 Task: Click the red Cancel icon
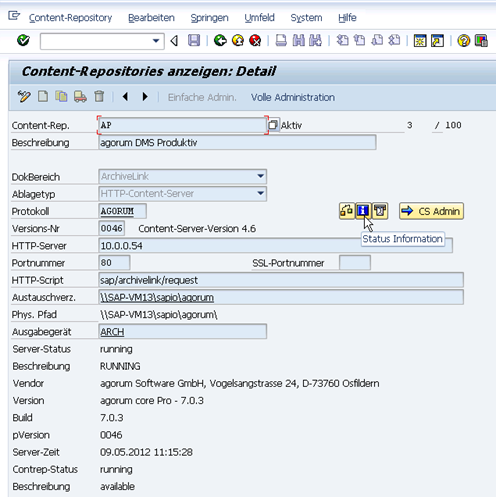[x=255, y=41]
